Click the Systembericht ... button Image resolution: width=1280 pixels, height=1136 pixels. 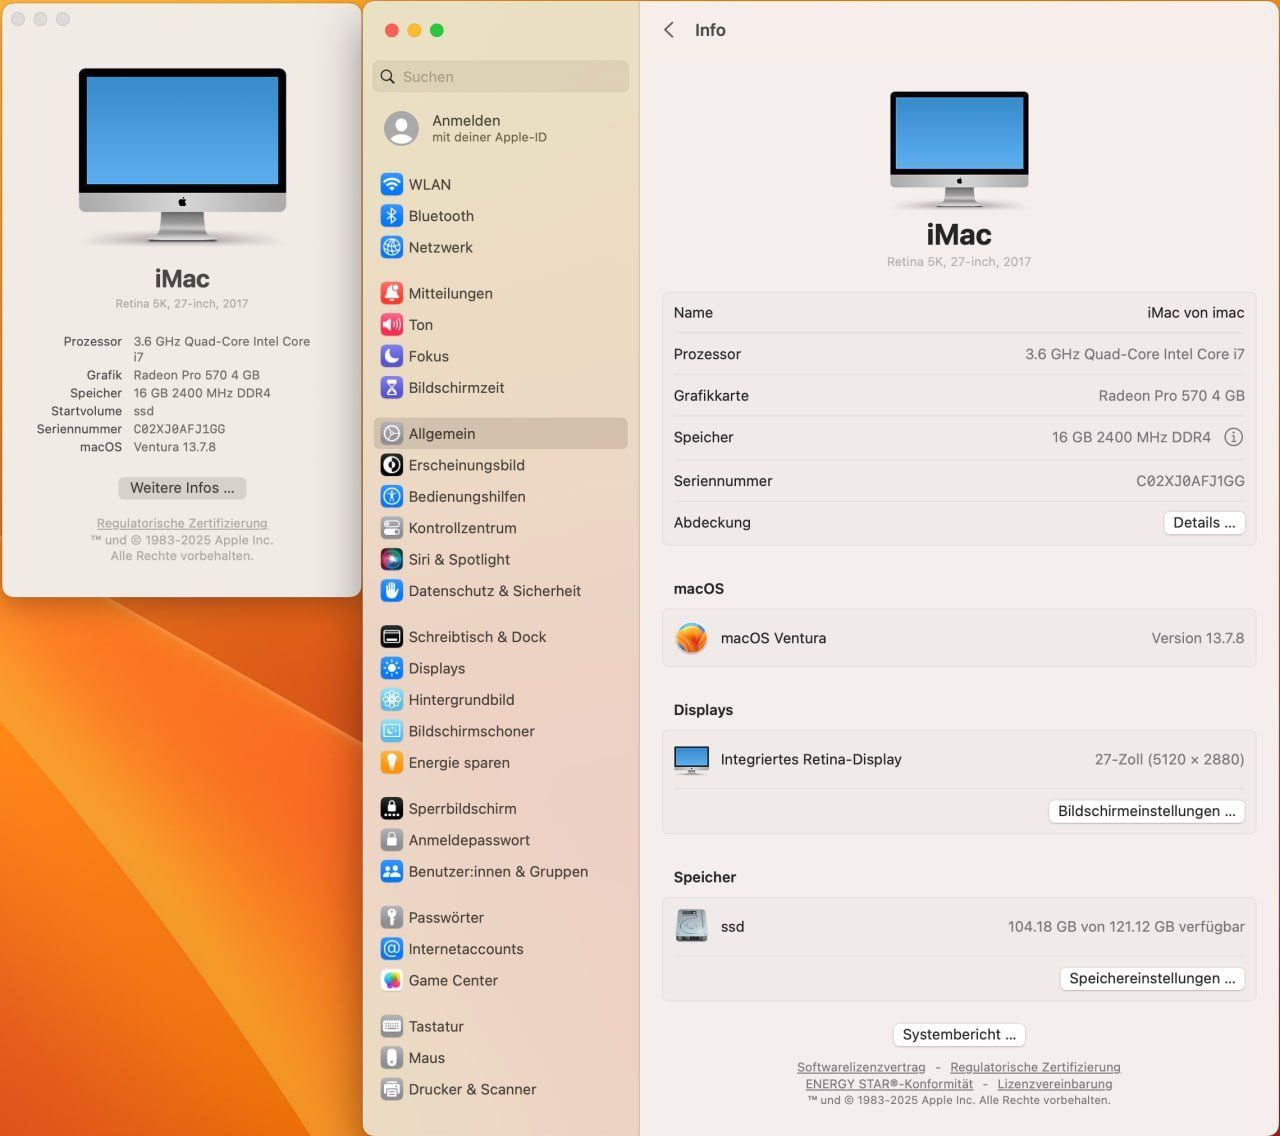click(x=959, y=1034)
